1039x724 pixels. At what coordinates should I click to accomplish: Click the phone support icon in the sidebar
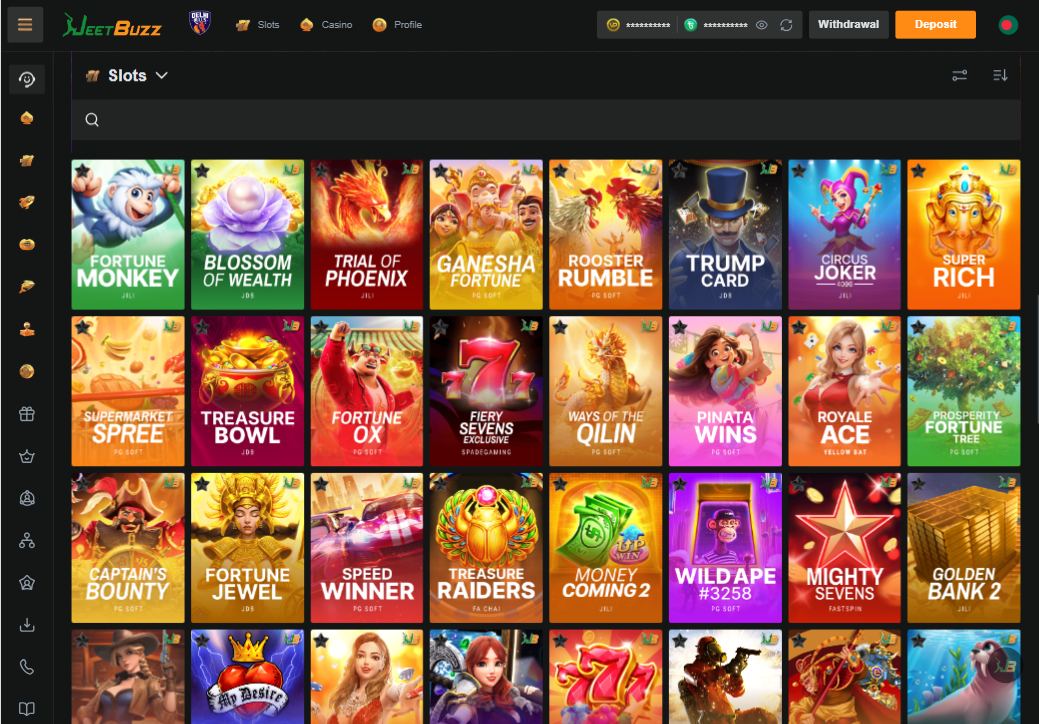(x=27, y=666)
